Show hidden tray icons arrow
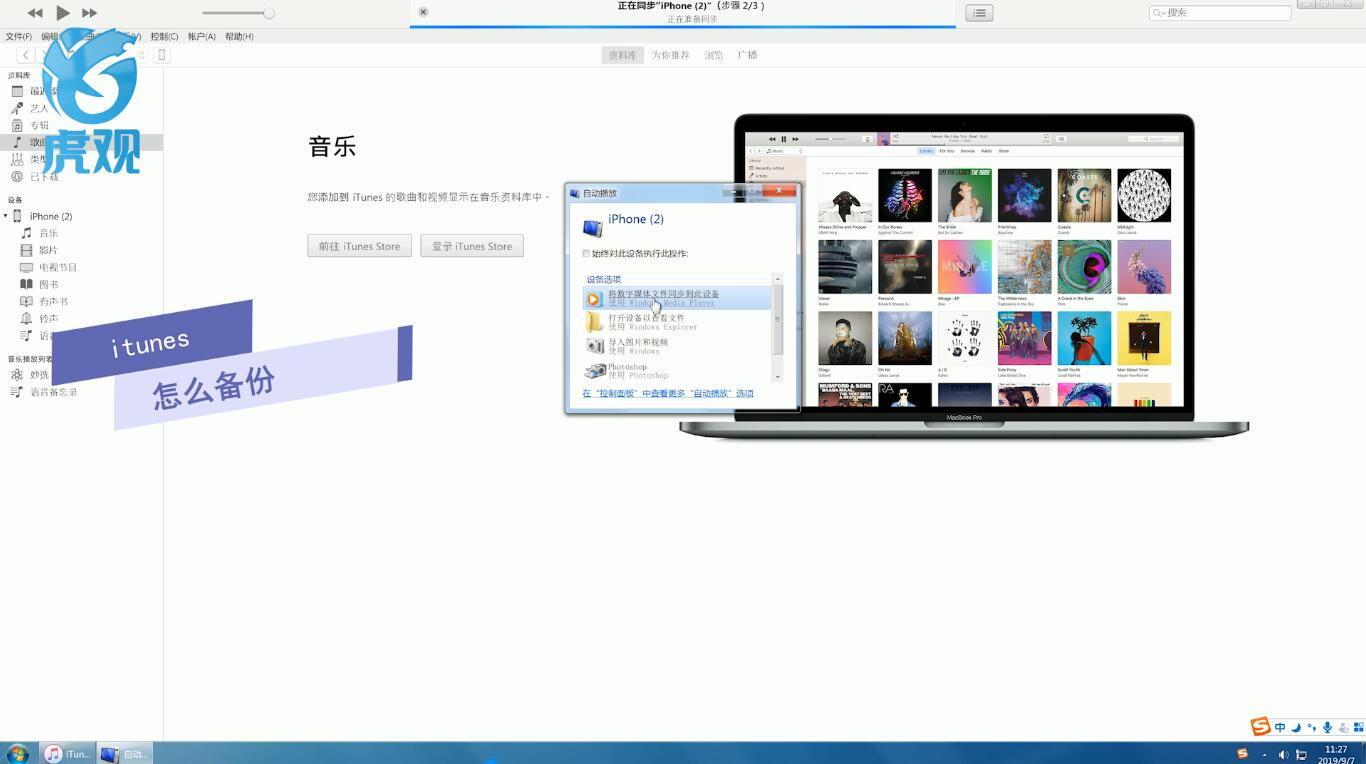The width and height of the screenshot is (1366, 764). click(x=1264, y=754)
